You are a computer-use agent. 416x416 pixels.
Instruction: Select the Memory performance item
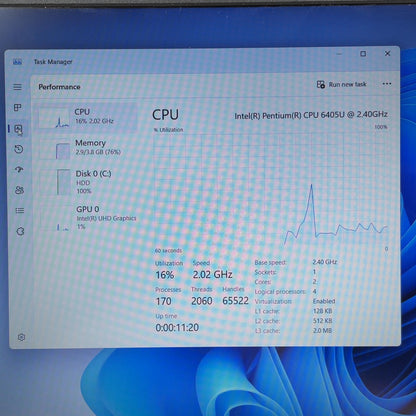point(87,148)
